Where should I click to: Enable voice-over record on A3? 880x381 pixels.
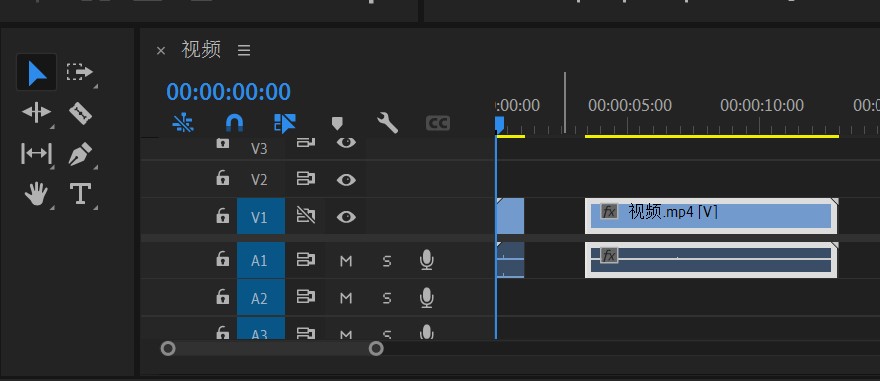[x=427, y=332]
